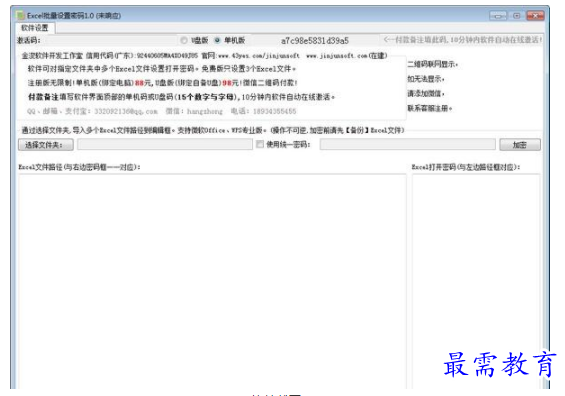This screenshot has height=396, width=565.
Task: Click machine code a7c98e5831d39a5
Action: point(315,41)
